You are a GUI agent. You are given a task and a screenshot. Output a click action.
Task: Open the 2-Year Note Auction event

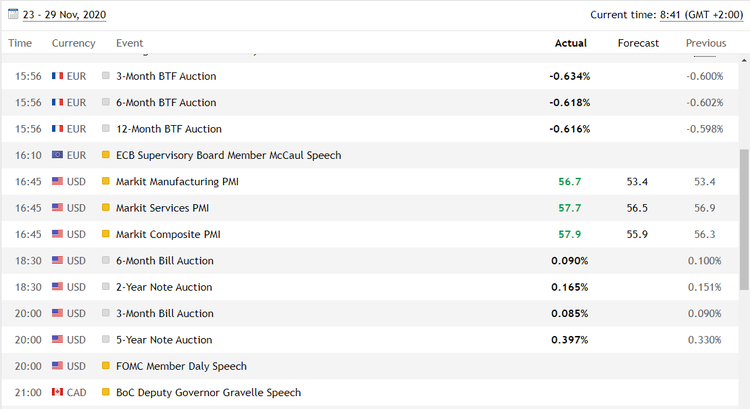pos(164,287)
